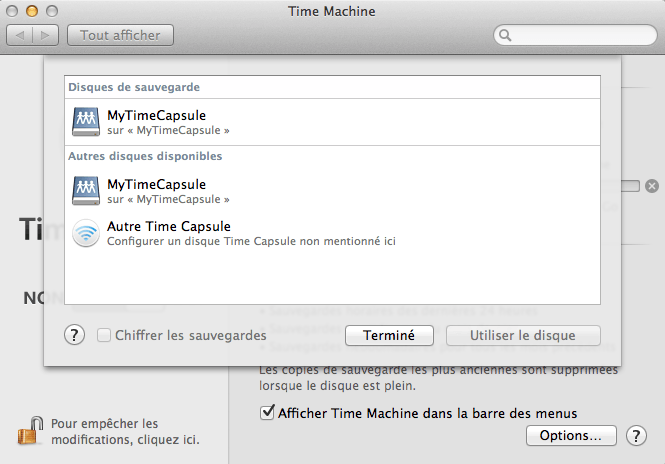Click the help button beside Options

tap(636, 436)
